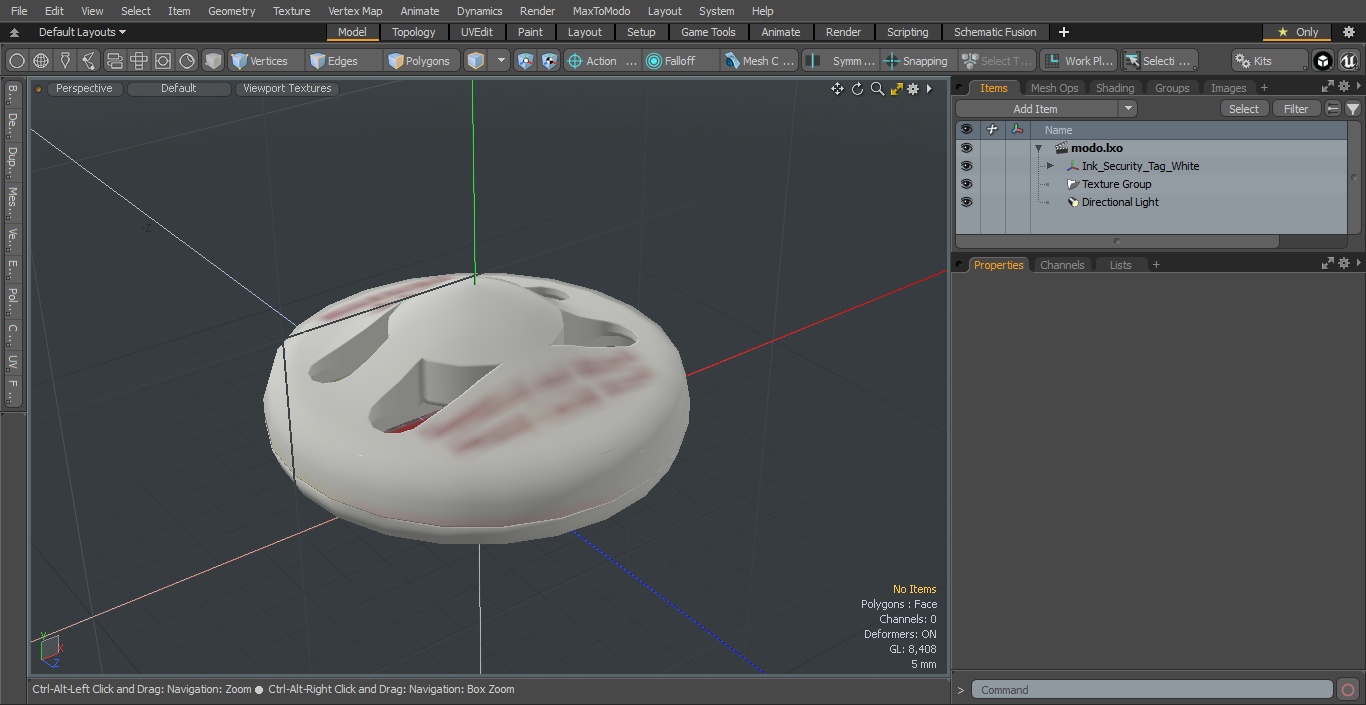Open the Falloff options

[x=680, y=61]
